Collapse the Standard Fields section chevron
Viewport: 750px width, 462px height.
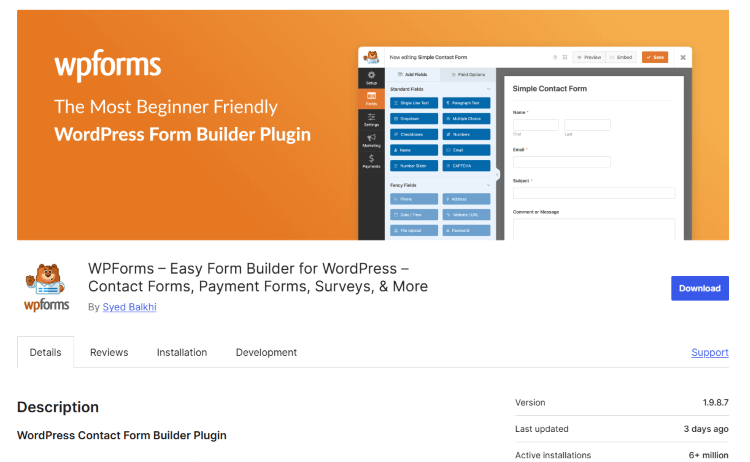pyautogui.click(x=488, y=89)
